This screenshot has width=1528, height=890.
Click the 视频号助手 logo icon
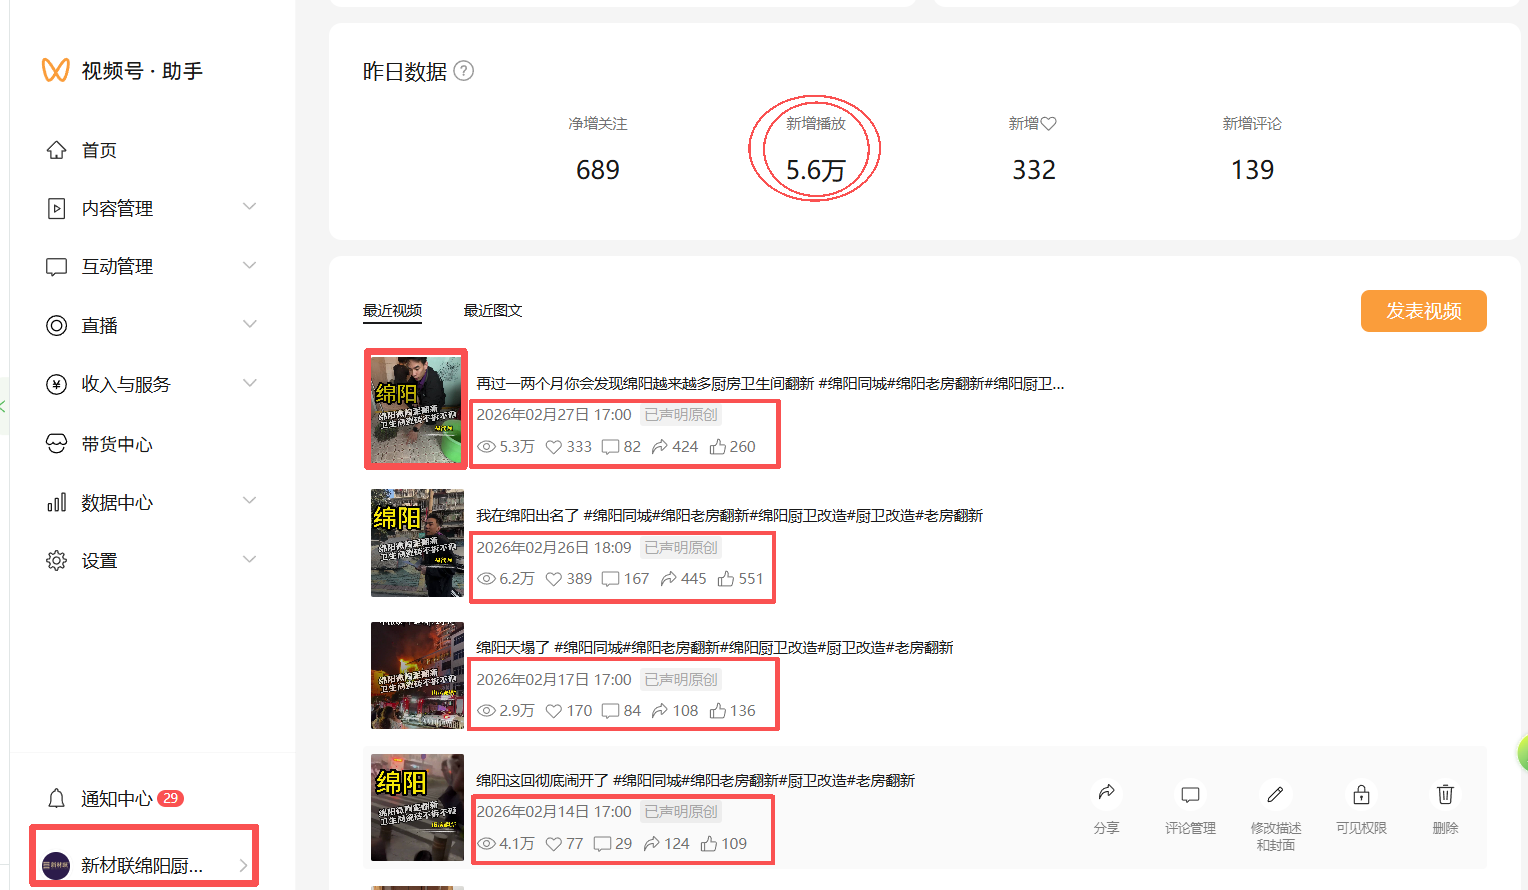55,70
